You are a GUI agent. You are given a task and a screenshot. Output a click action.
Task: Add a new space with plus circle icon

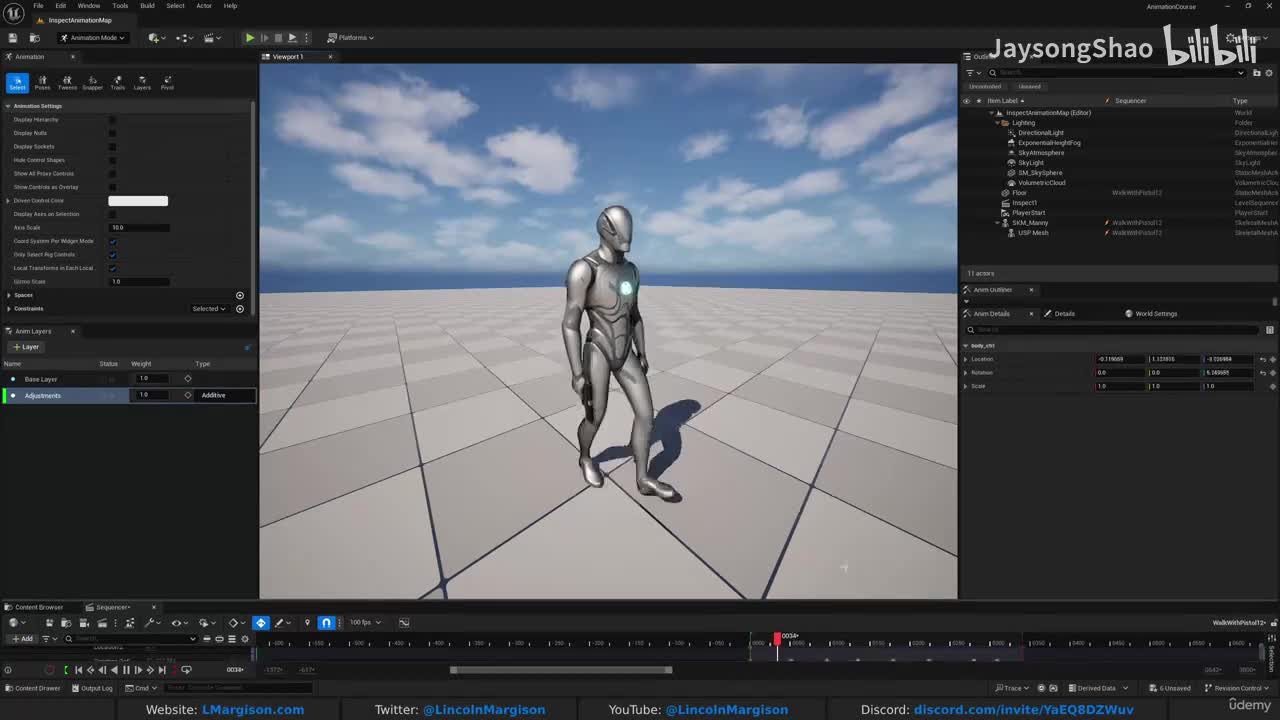[x=239, y=295]
